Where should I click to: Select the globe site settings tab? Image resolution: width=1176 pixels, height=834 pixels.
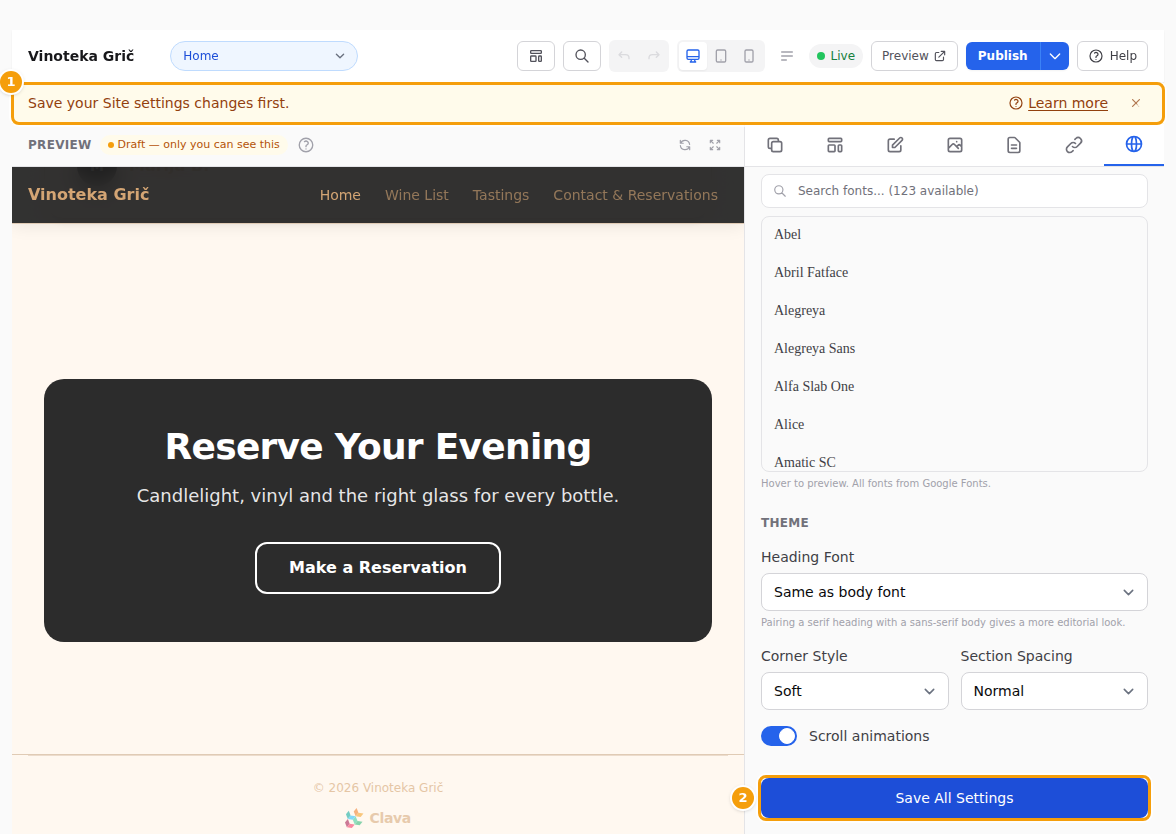coord(1134,144)
